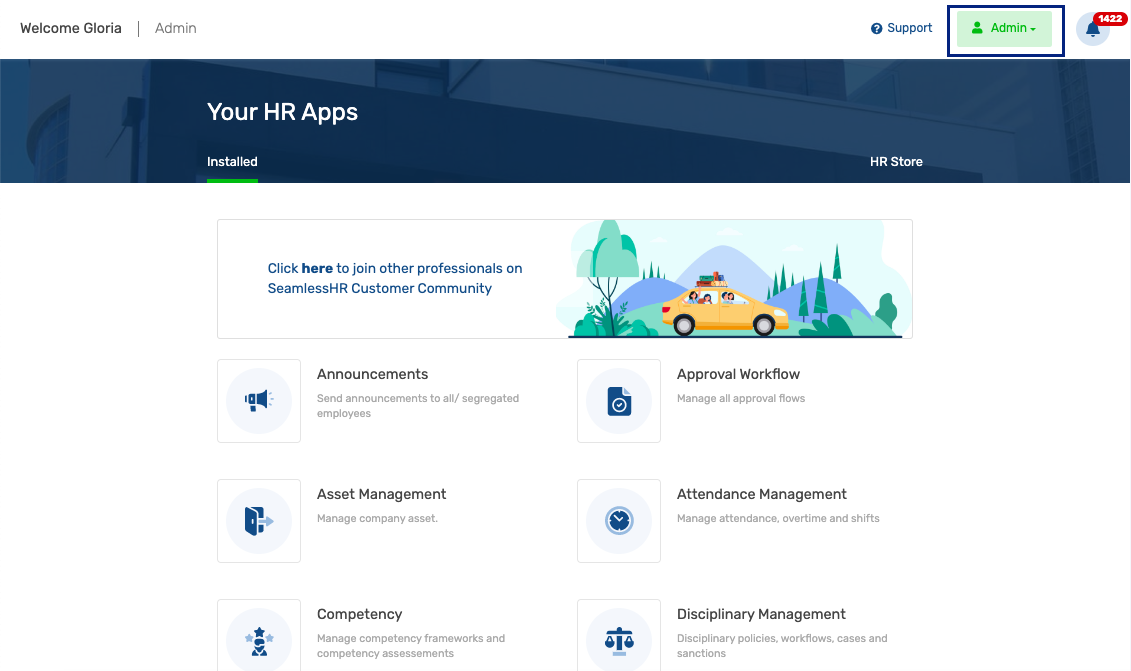Open the Attendance Management clock icon
This screenshot has width=1131, height=671.
click(x=619, y=521)
